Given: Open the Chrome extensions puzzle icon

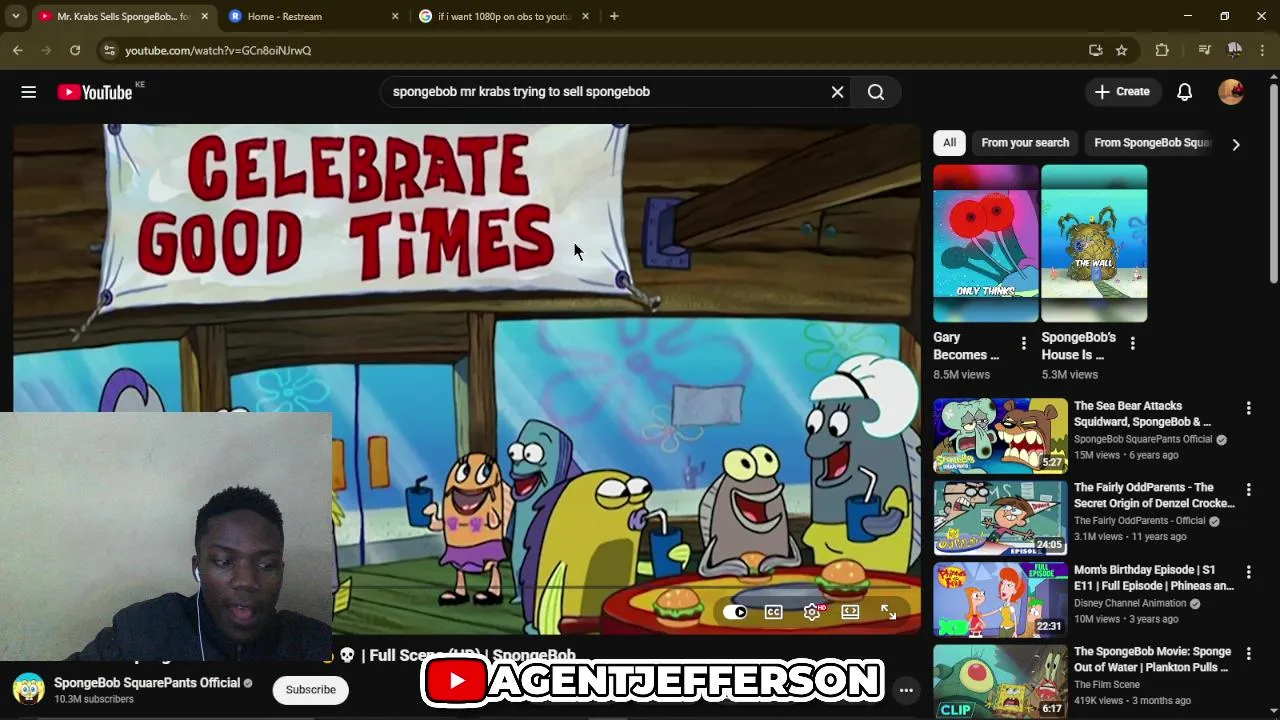Looking at the screenshot, I should pyautogui.click(x=1162, y=50).
